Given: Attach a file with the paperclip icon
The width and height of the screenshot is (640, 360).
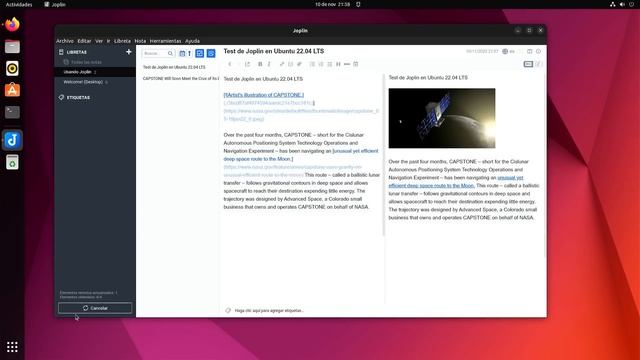Looking at the screenshot, I should 299,64.
